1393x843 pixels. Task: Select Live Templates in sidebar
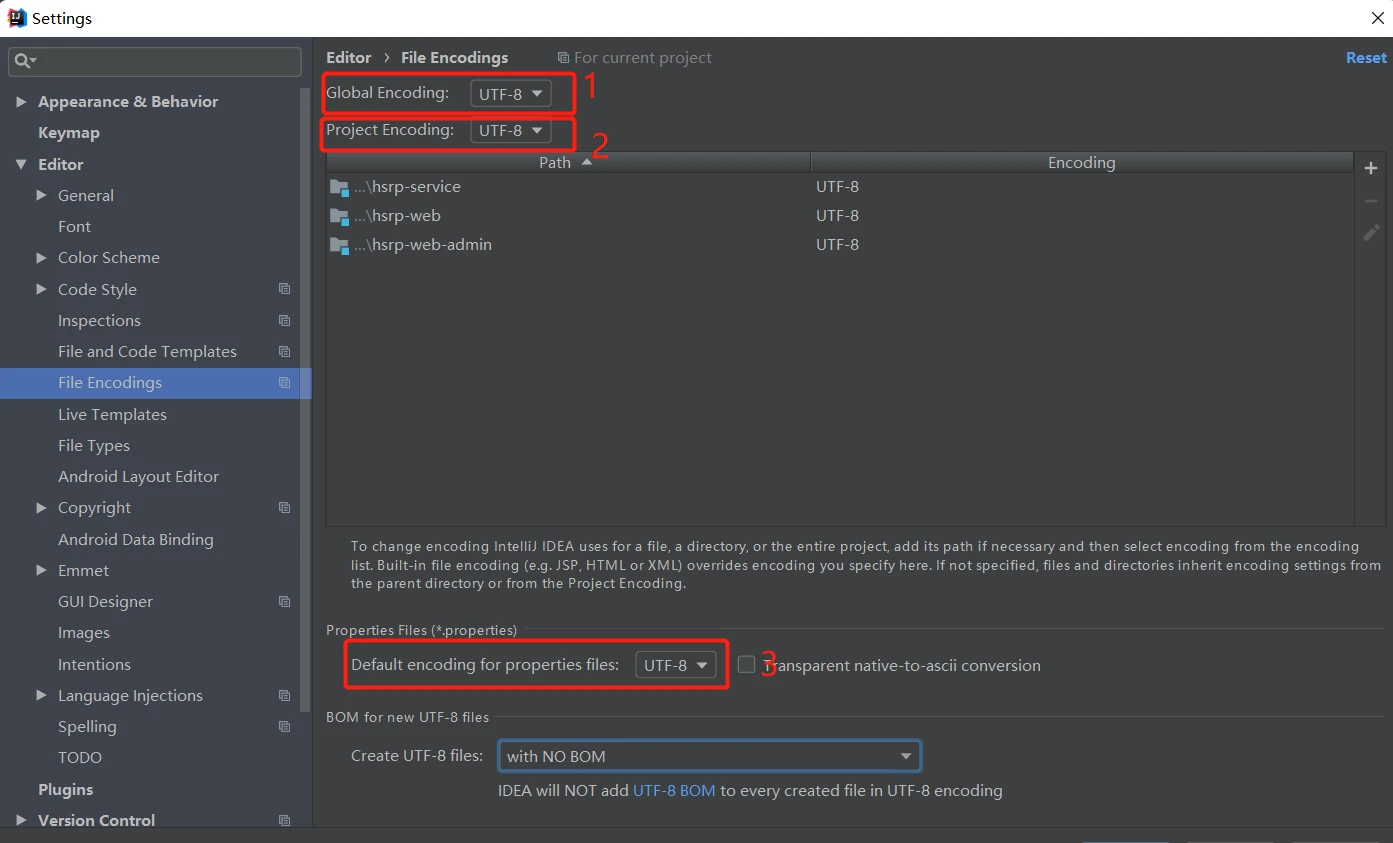tap(112, 414)
